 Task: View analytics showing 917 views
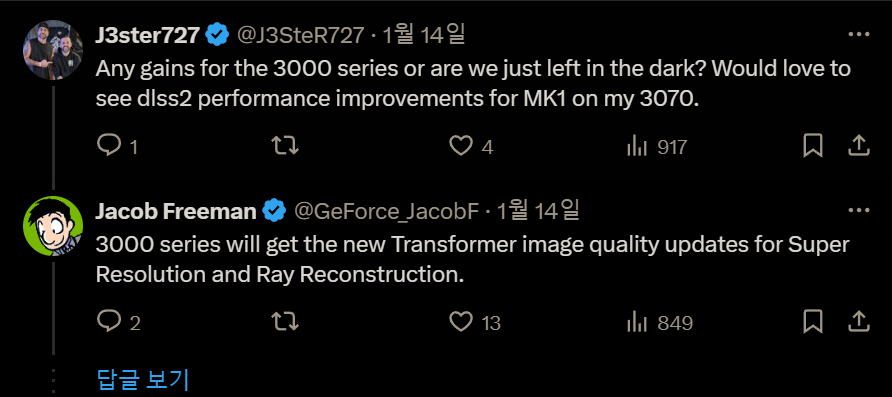tap(656, 148)
